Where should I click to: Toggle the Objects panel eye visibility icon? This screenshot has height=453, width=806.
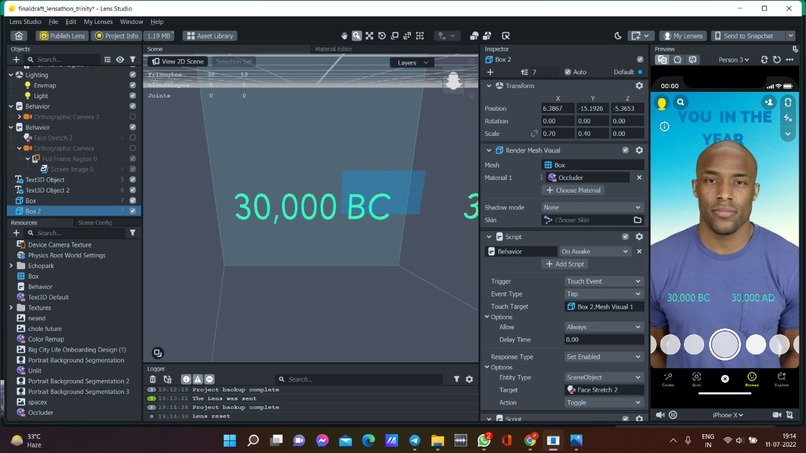point(120,60)
